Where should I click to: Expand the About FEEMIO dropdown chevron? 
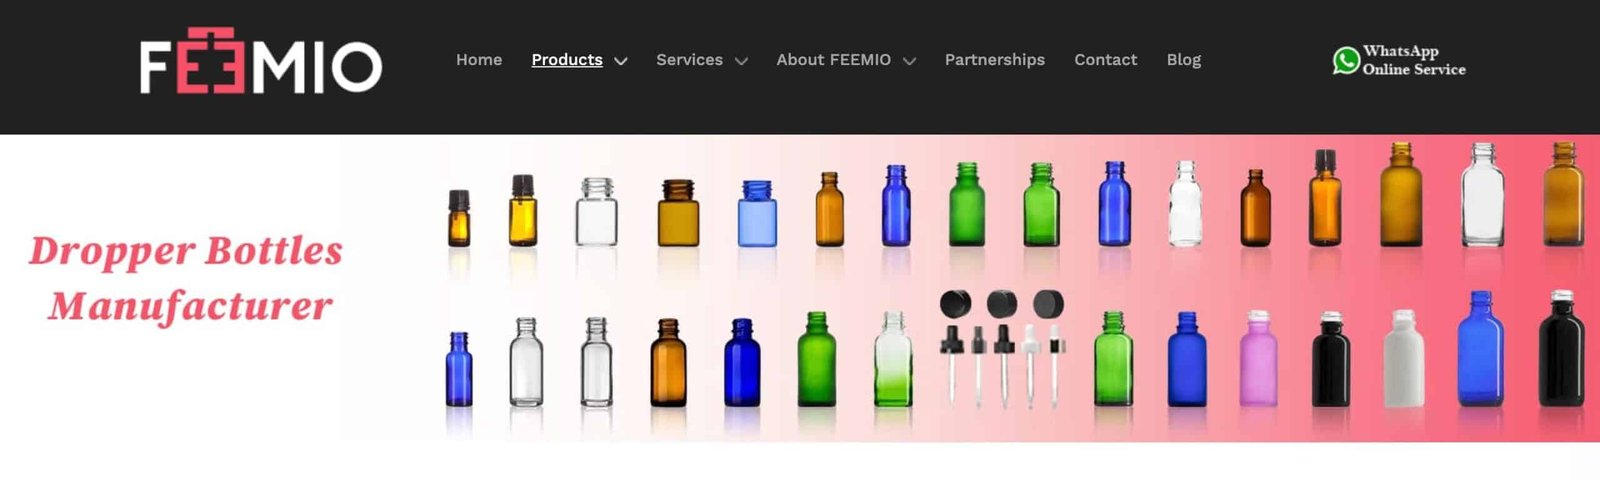(x=909, y=61)
